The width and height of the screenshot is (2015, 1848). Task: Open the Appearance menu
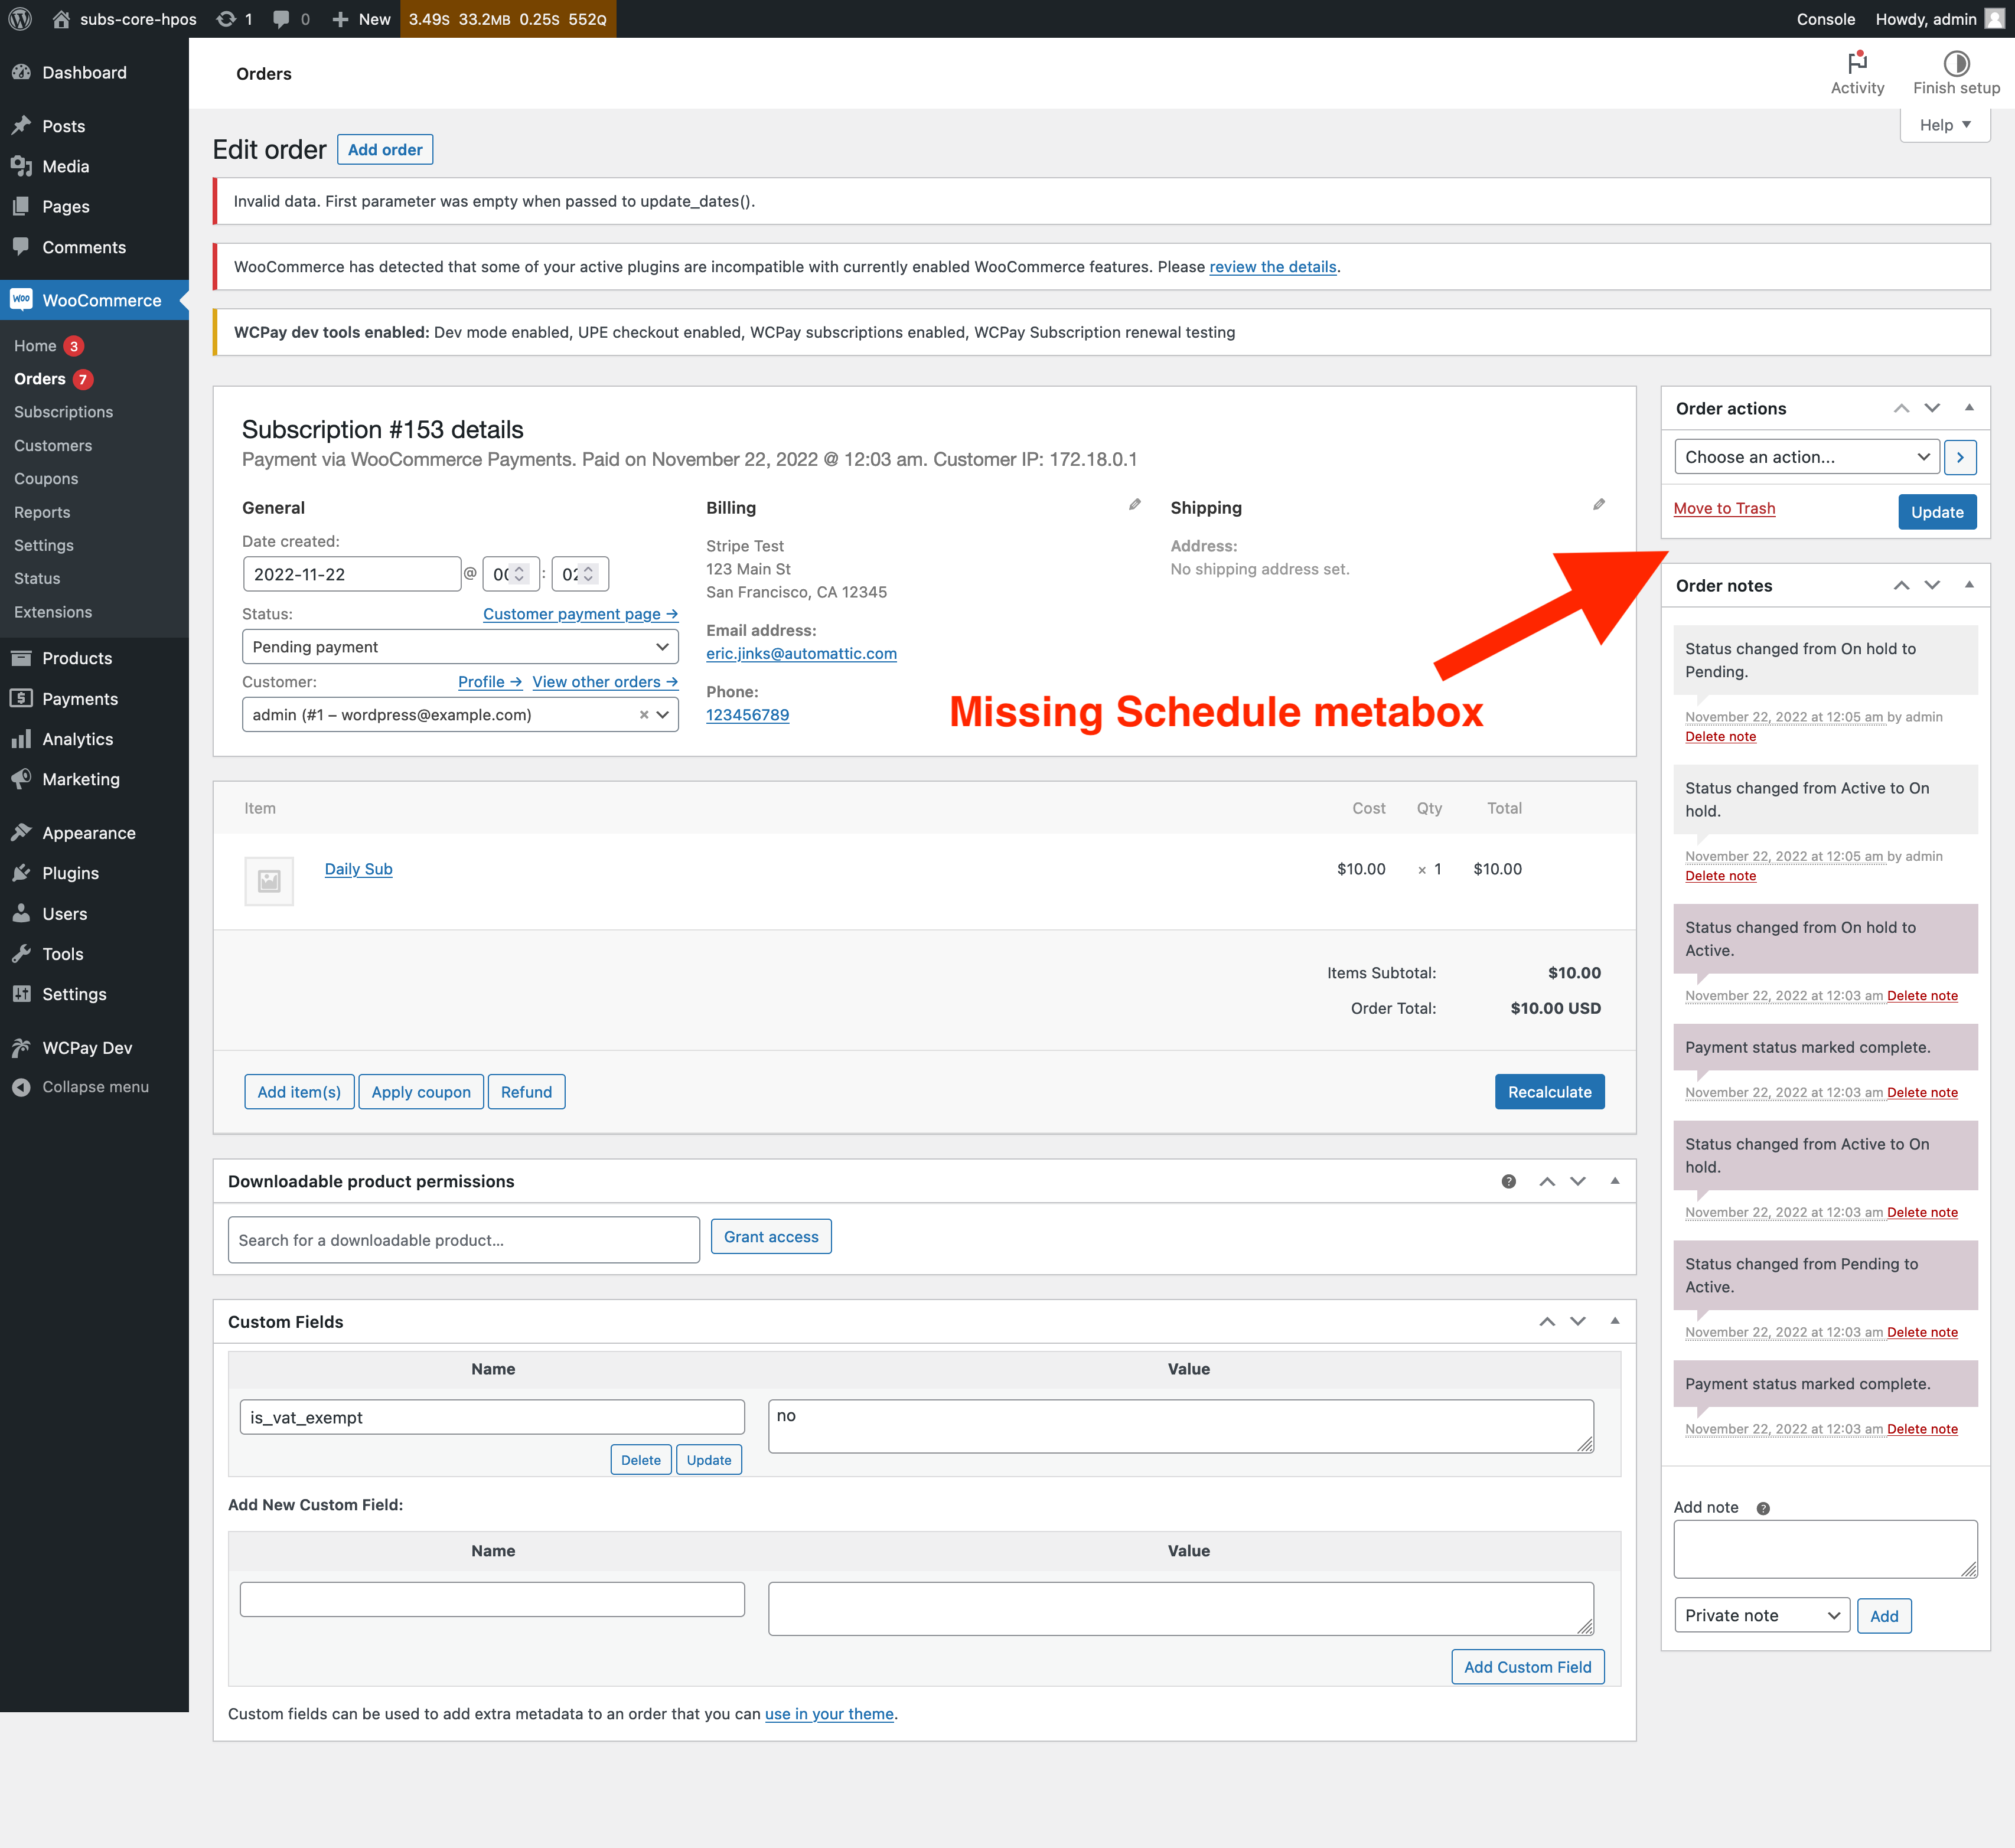[88, 832]
